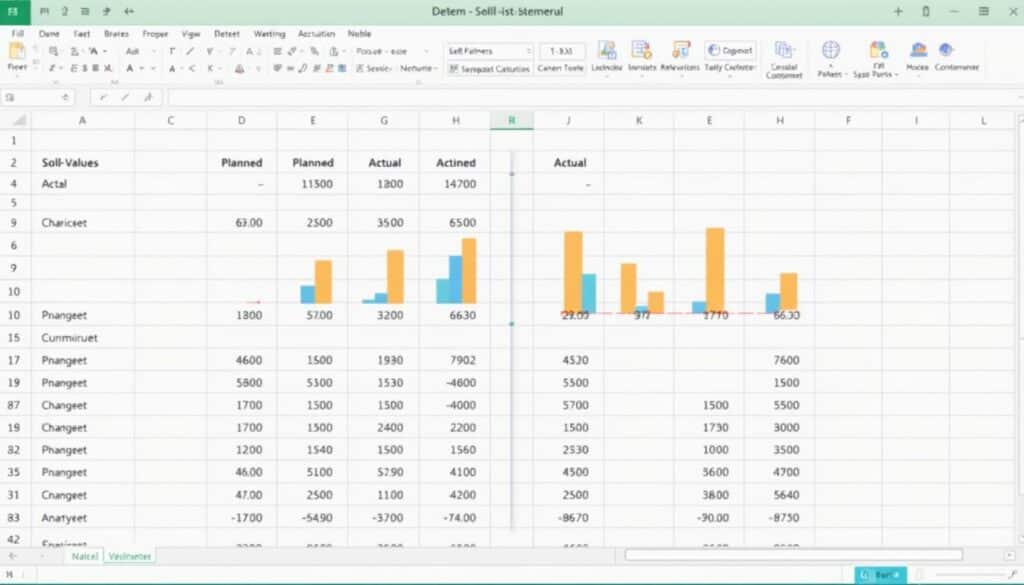Open the Name Box dropdown arrow
This screenshot has width=1024, height=585.
pyautogui.click(x=65, y=97)
